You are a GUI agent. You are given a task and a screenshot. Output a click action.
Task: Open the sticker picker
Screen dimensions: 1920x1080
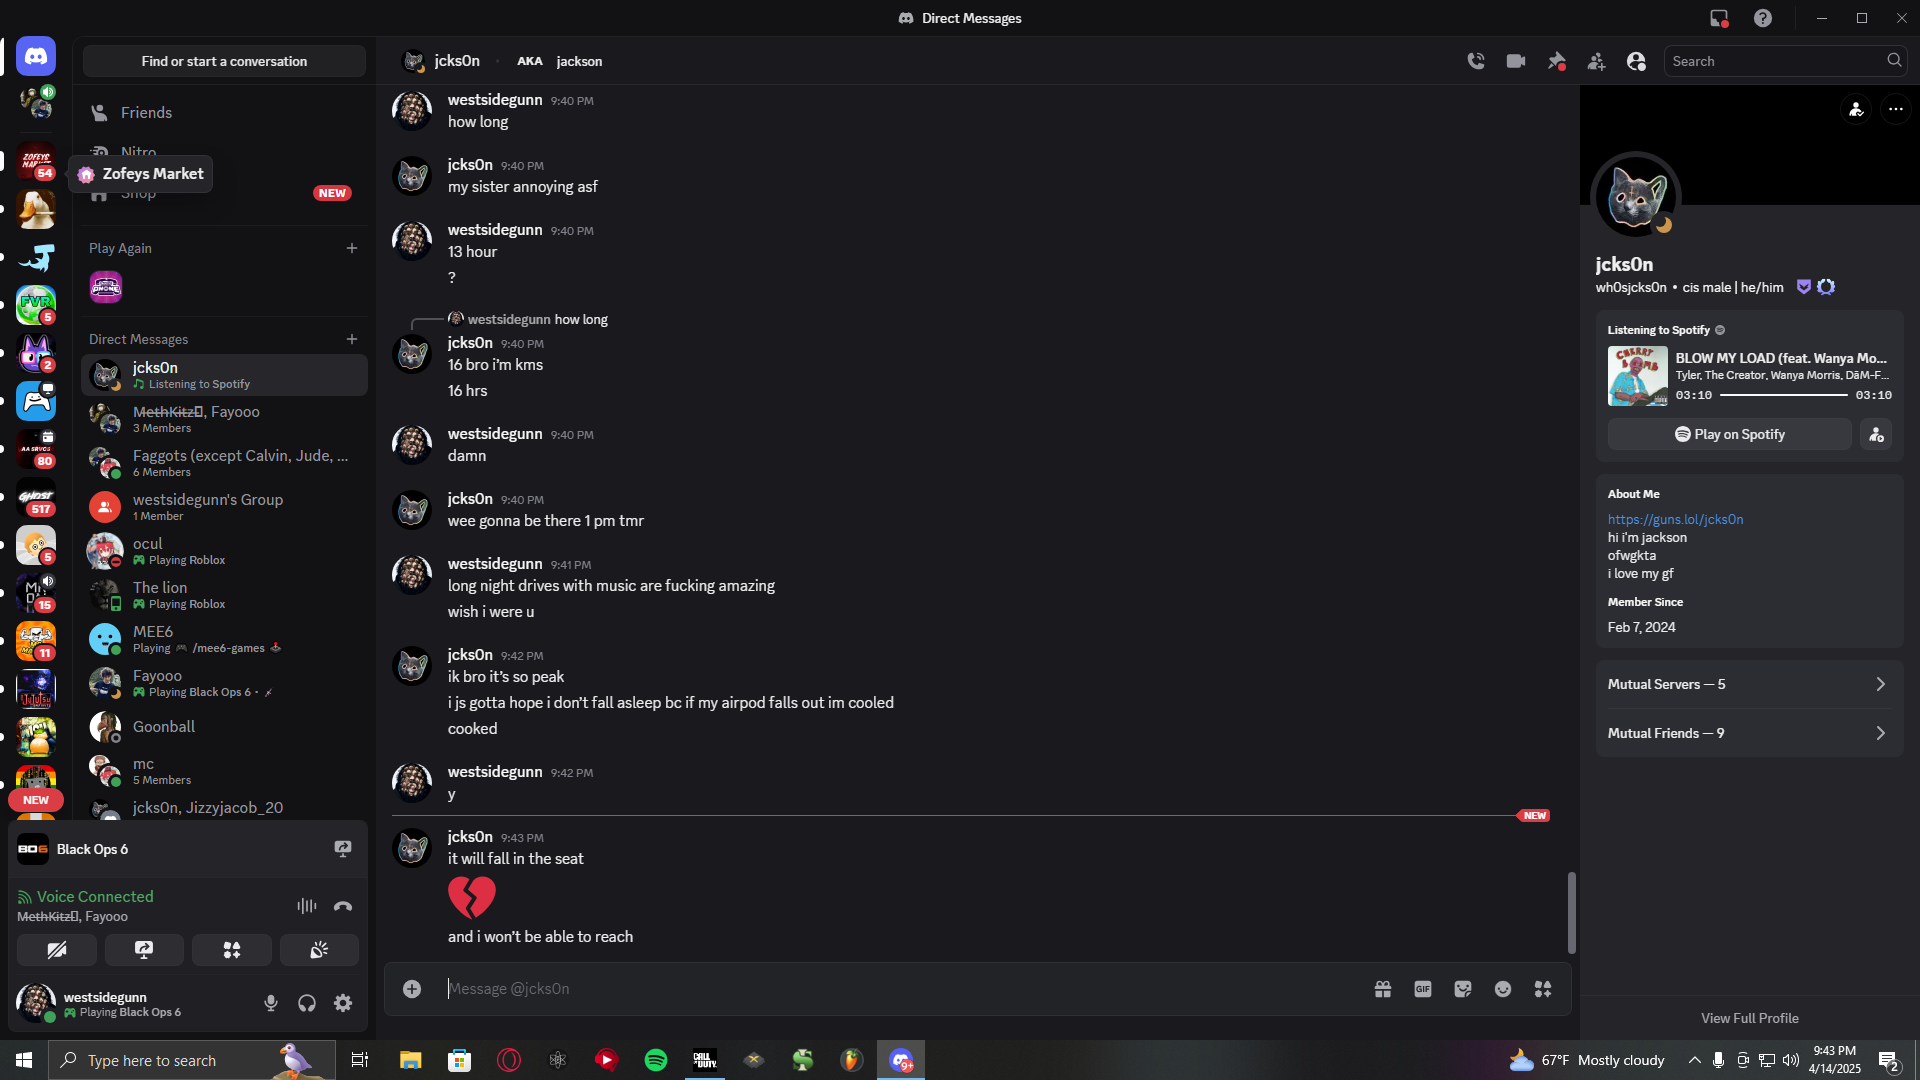click(1463, 989)
